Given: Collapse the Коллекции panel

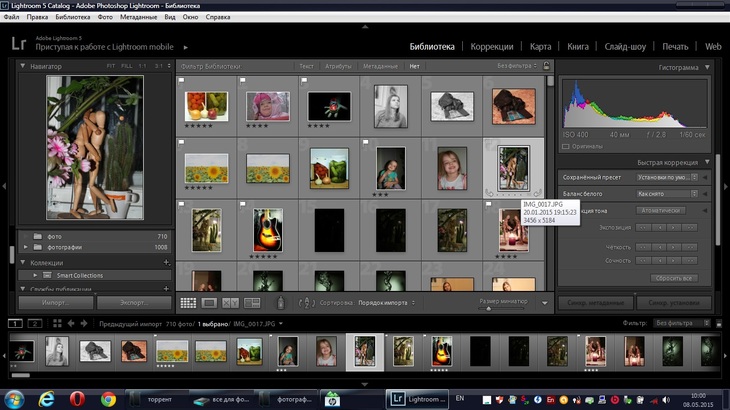Looking at the screenshot, I should pyautogui.click(x=22, y=262).
